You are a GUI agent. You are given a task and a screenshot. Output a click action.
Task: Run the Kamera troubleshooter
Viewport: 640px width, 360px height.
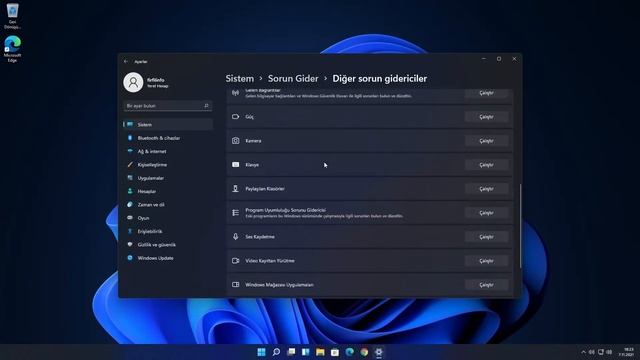(486, 141)
